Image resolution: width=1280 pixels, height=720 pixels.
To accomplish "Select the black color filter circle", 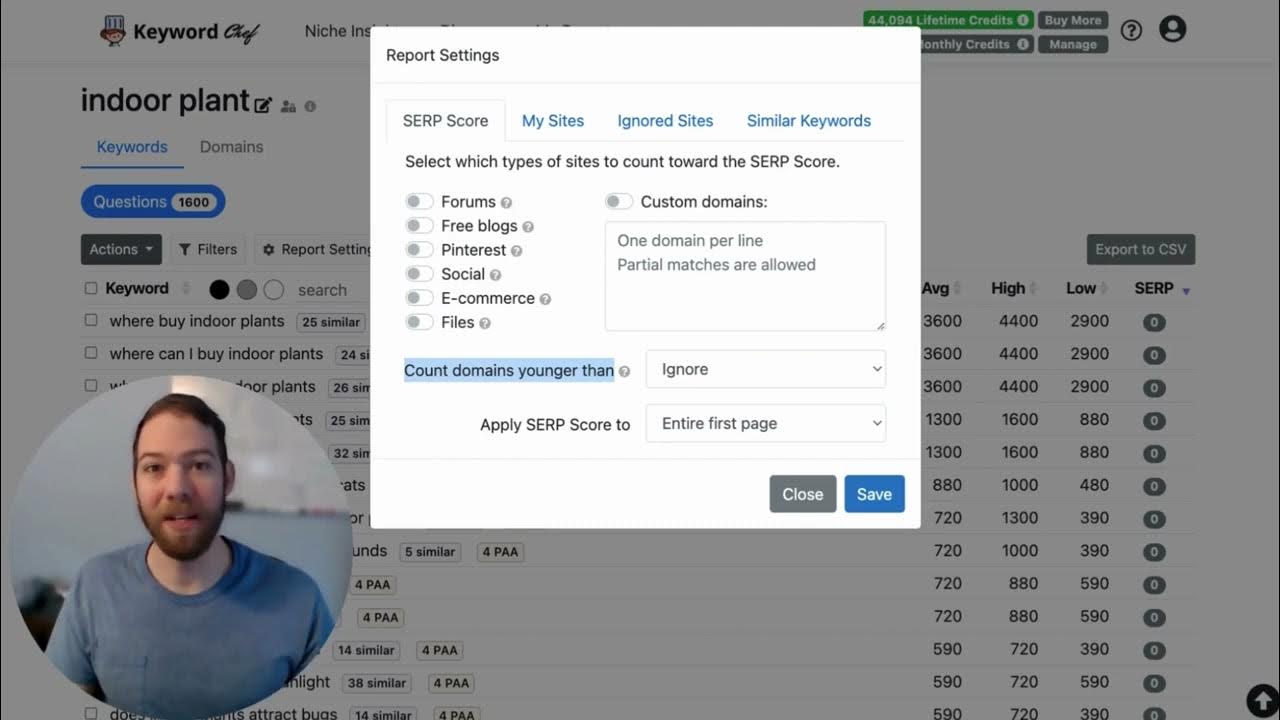I will click(x=220, y=290).
